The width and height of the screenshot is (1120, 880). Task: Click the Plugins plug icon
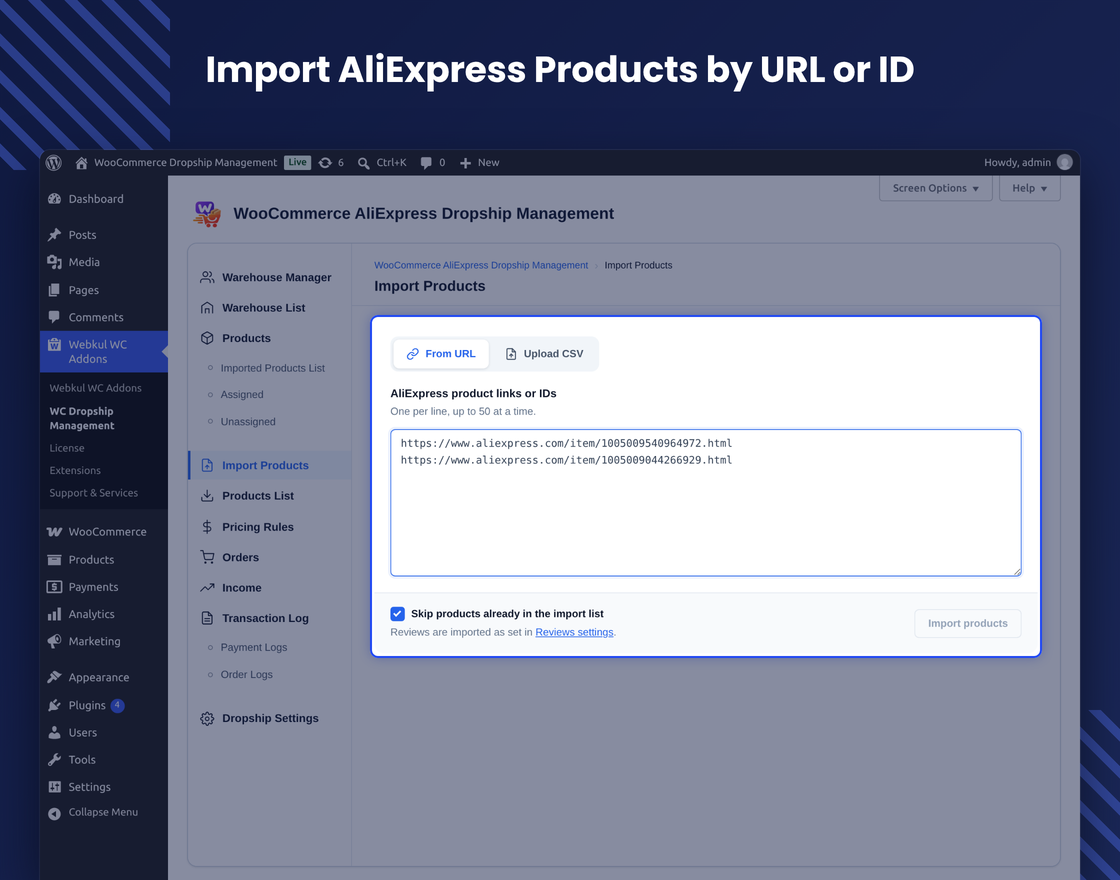click(54, 705)
